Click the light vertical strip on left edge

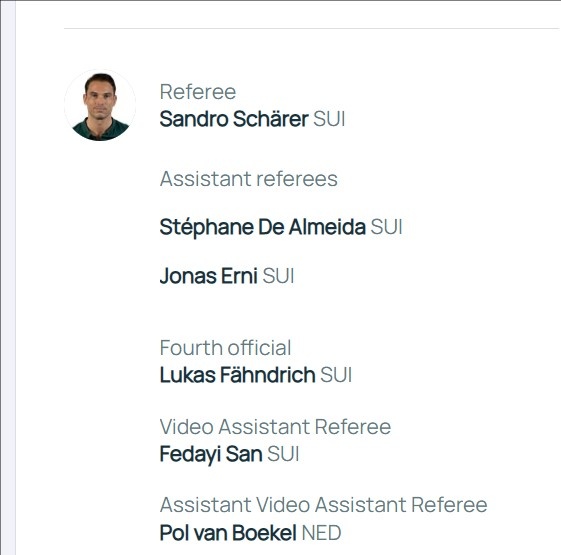(x=8, y=278)
